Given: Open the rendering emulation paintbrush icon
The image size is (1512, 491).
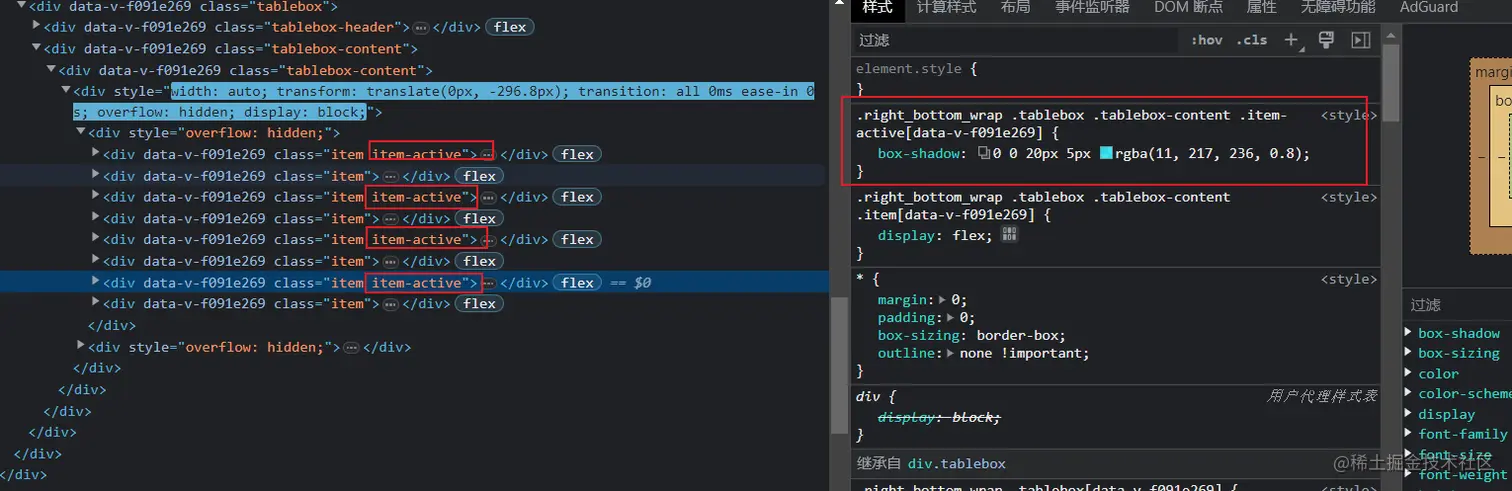Looking at the screenshot, I should tap(1327, 40).
